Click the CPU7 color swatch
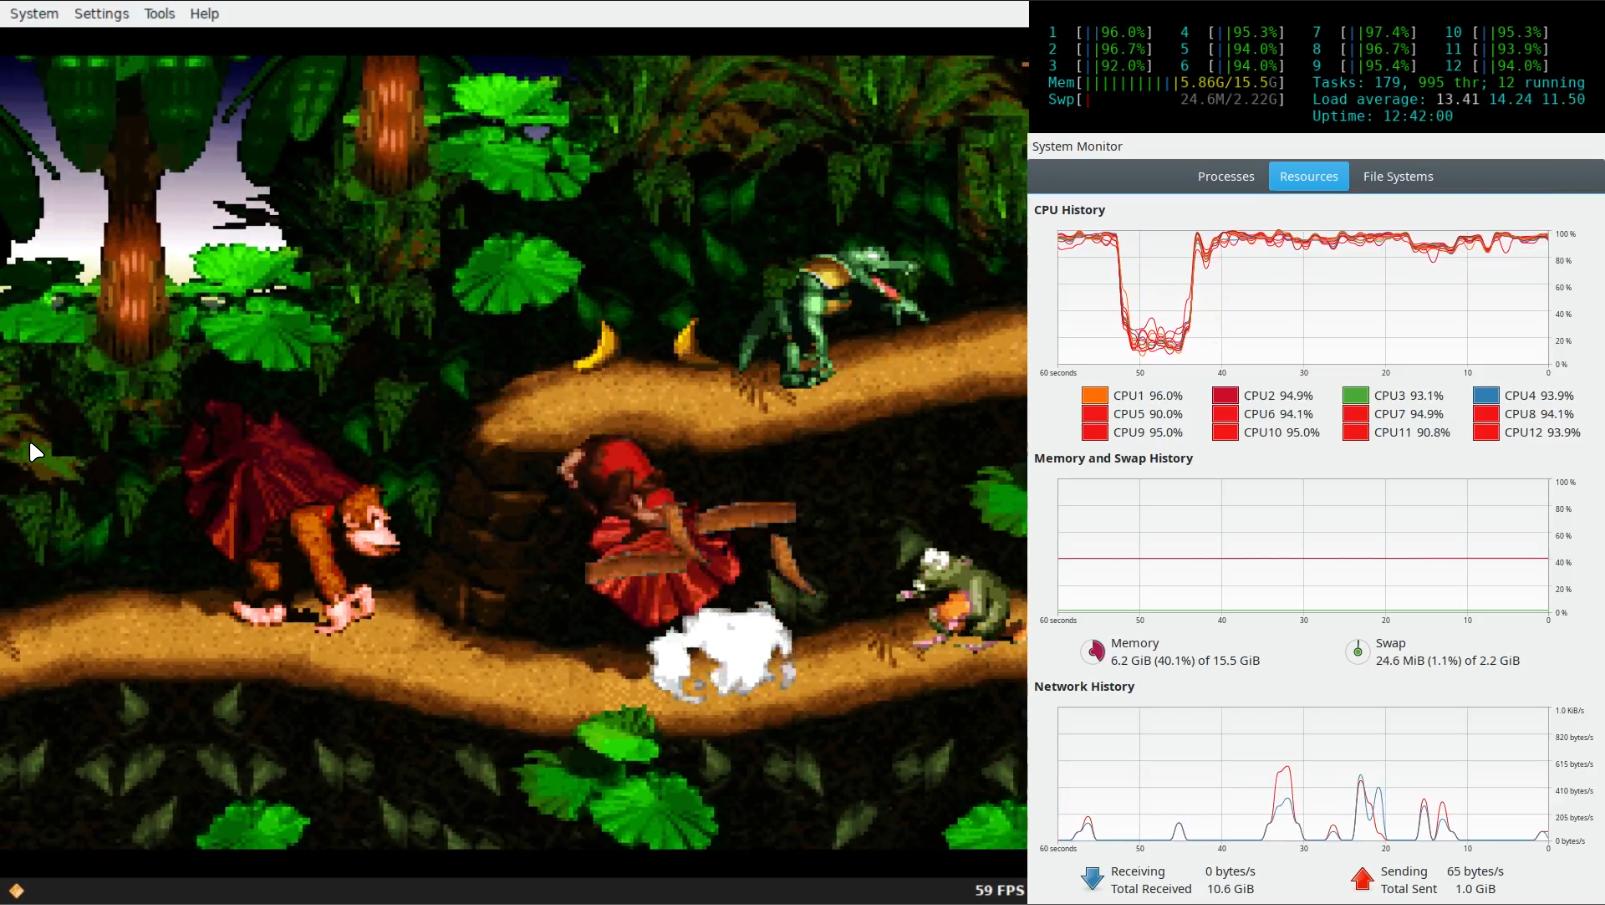The image size is (1605, 905). 1355,414
